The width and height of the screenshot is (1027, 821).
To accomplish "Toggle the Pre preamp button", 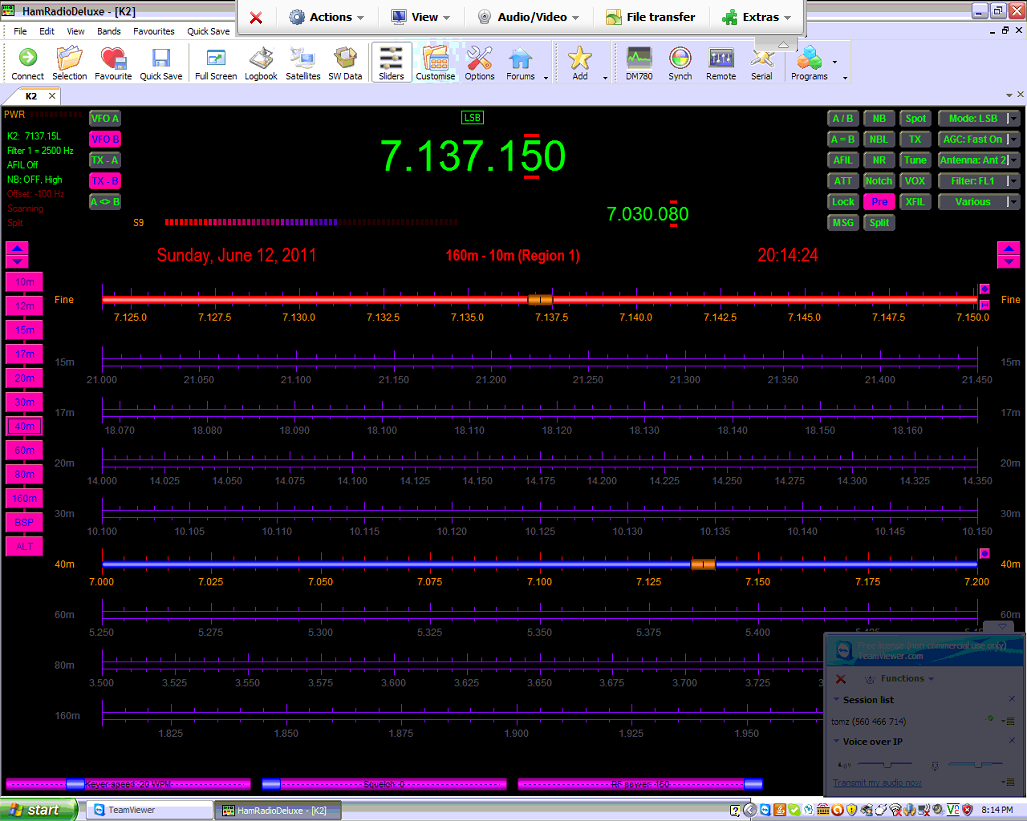I will tap(879, 202).
